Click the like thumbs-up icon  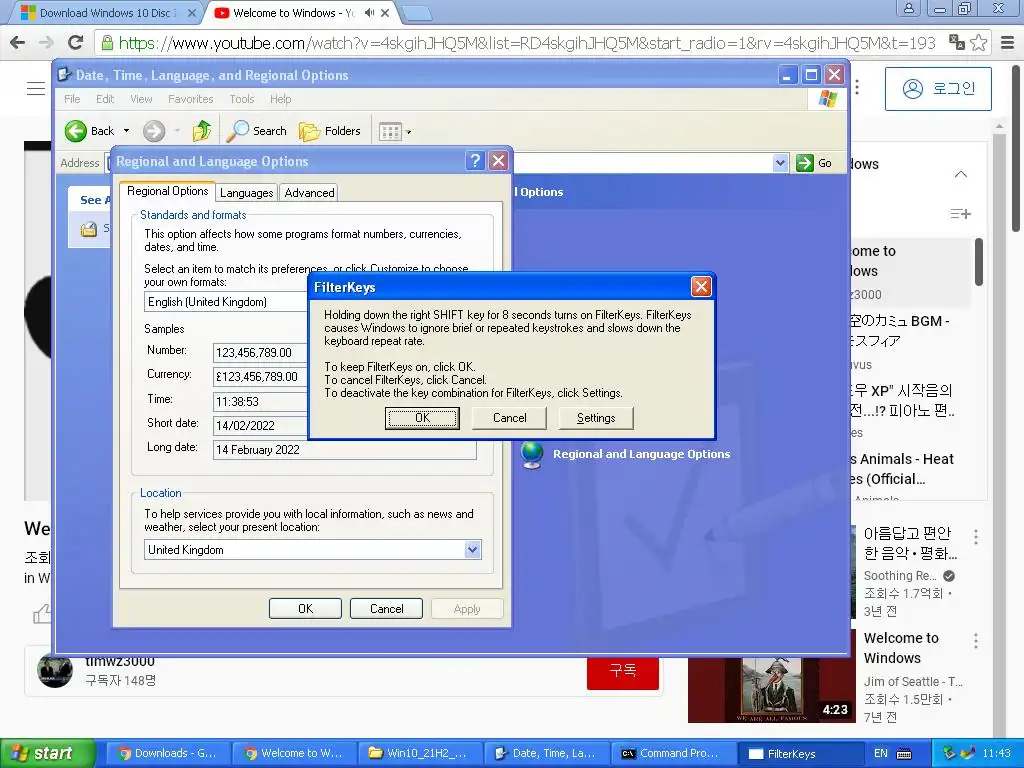pos(42,614)
